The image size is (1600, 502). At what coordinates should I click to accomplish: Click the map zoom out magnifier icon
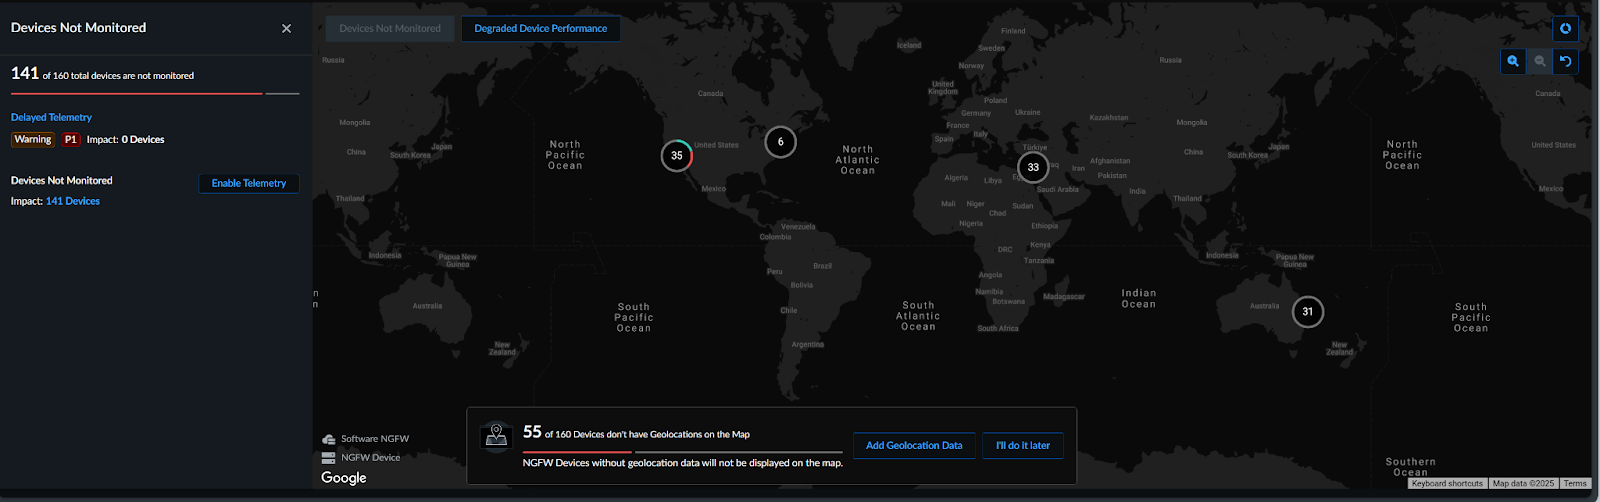[x=1540, y=61]
